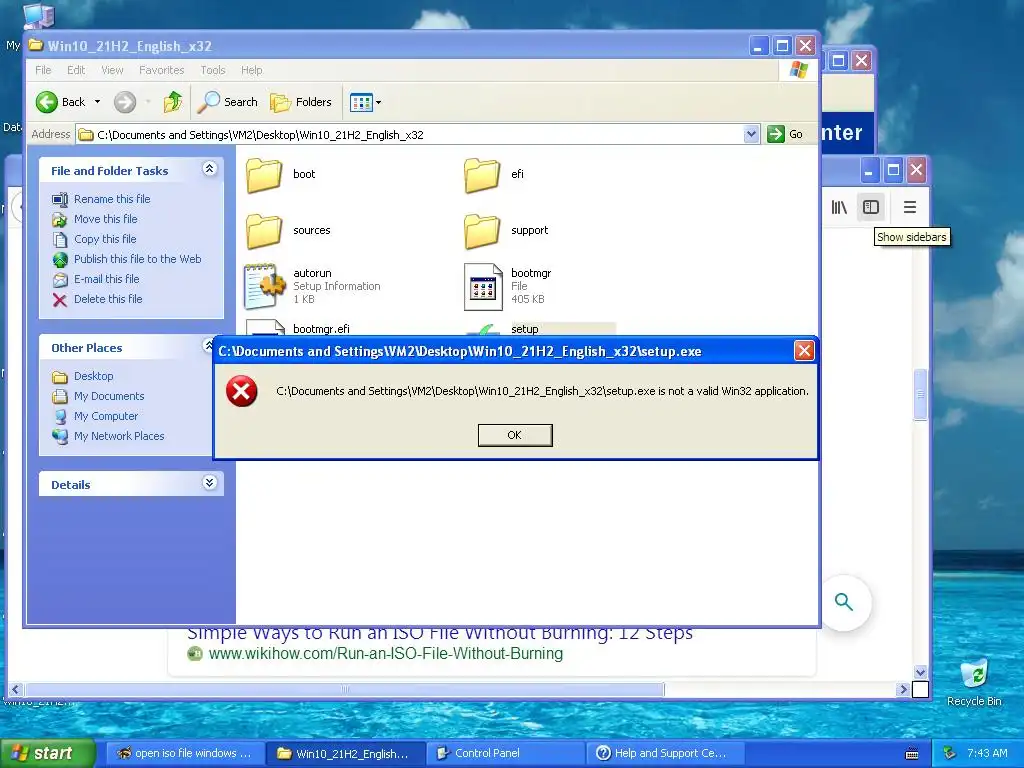The image size is (1024, 768).
Task: Click the tray network icon near clock
Action: pyautogui.click(x=950, y=754)
